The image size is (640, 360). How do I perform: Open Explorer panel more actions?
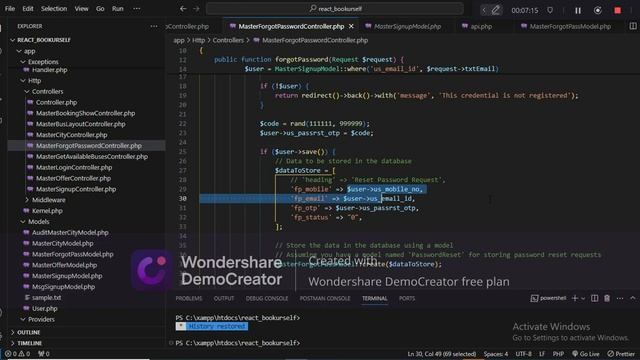click(x=154, y=26)
